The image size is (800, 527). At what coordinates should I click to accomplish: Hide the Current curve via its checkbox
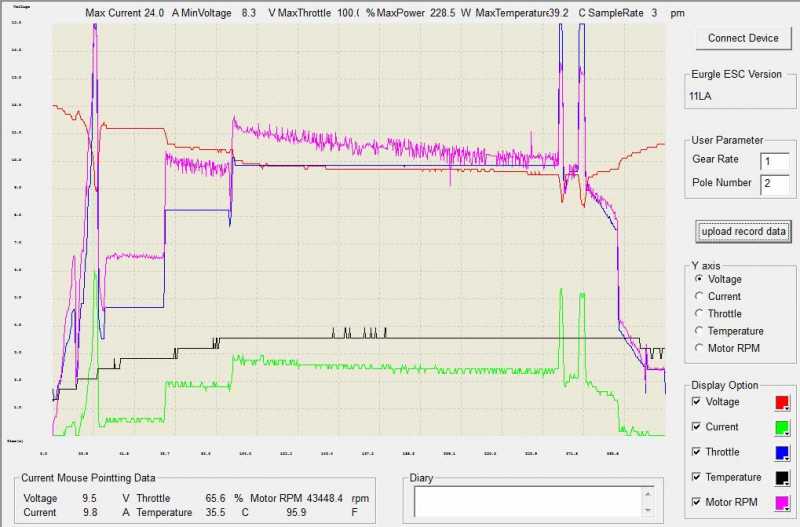pos(696,427)
